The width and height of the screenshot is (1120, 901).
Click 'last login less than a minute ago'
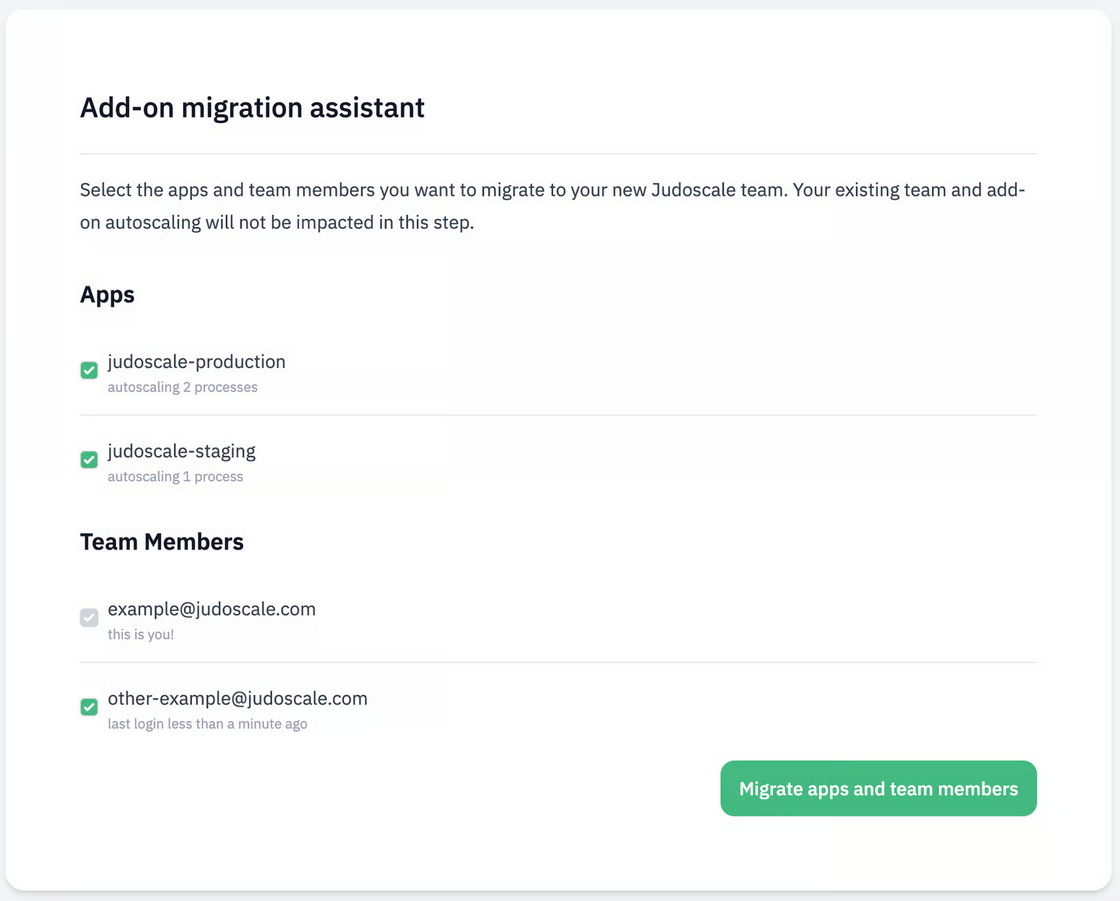click(x=207, y=723)
